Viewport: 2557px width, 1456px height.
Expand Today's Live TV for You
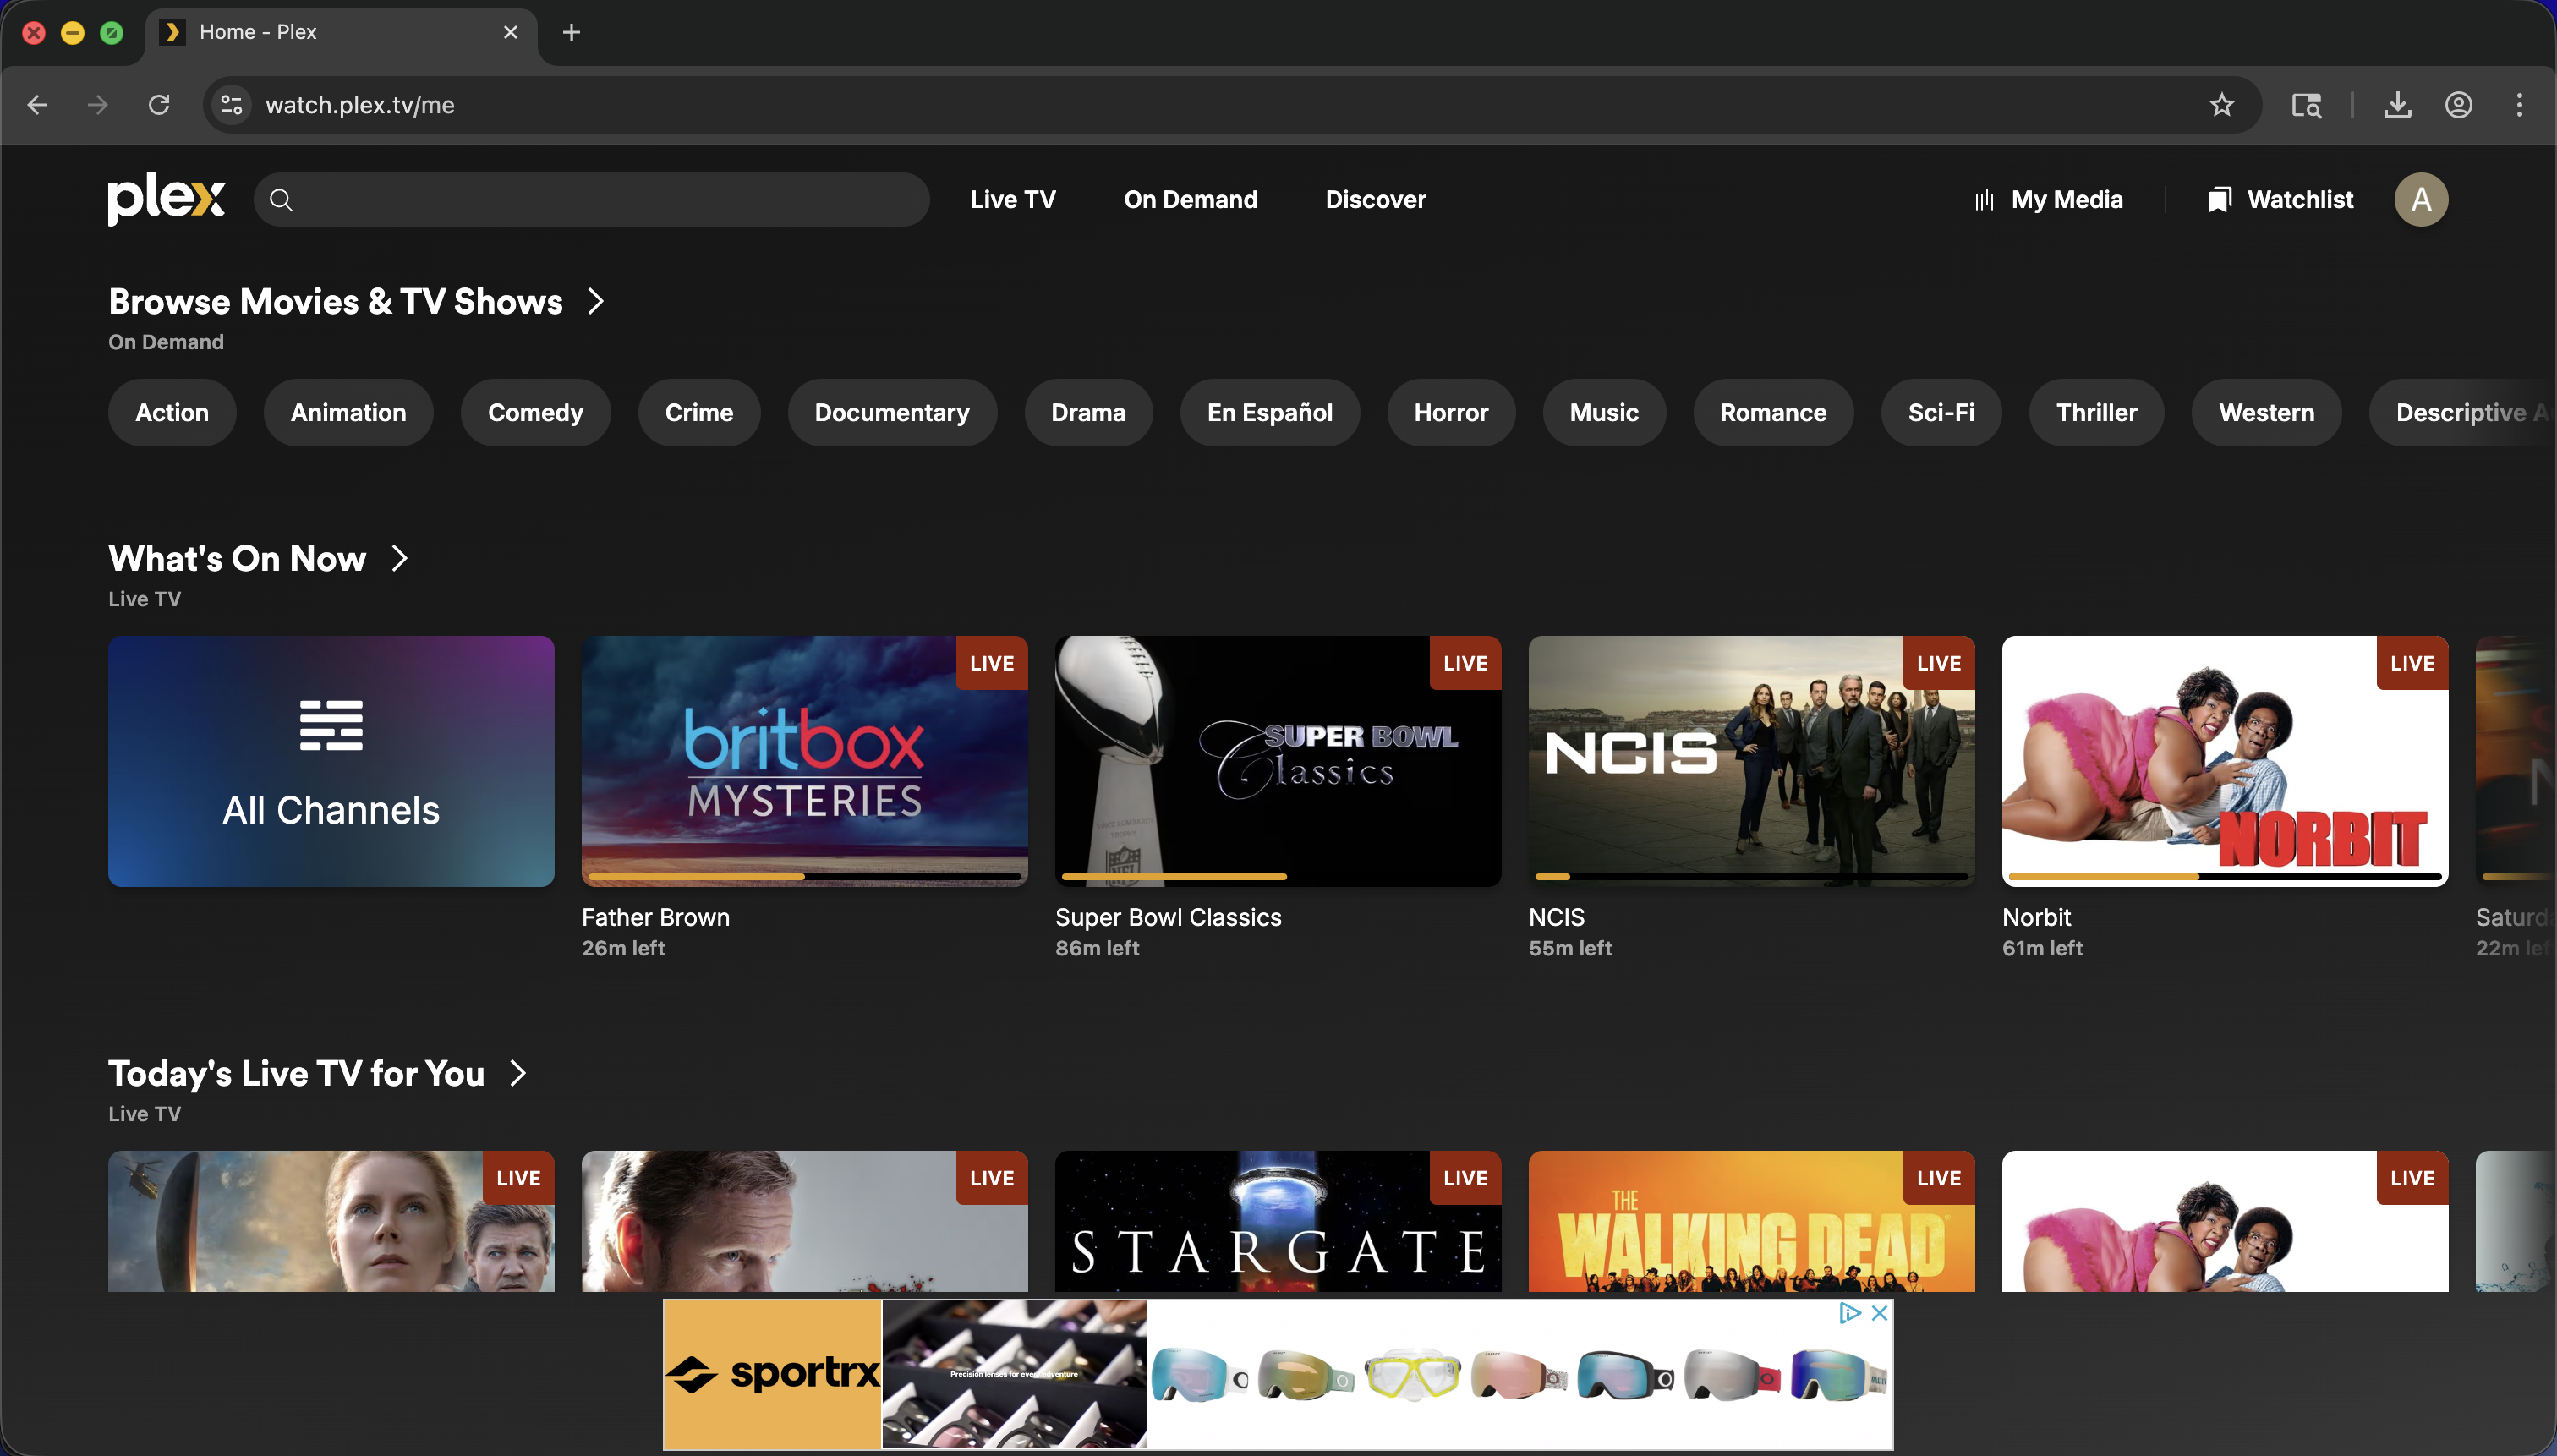[518, 1073]
